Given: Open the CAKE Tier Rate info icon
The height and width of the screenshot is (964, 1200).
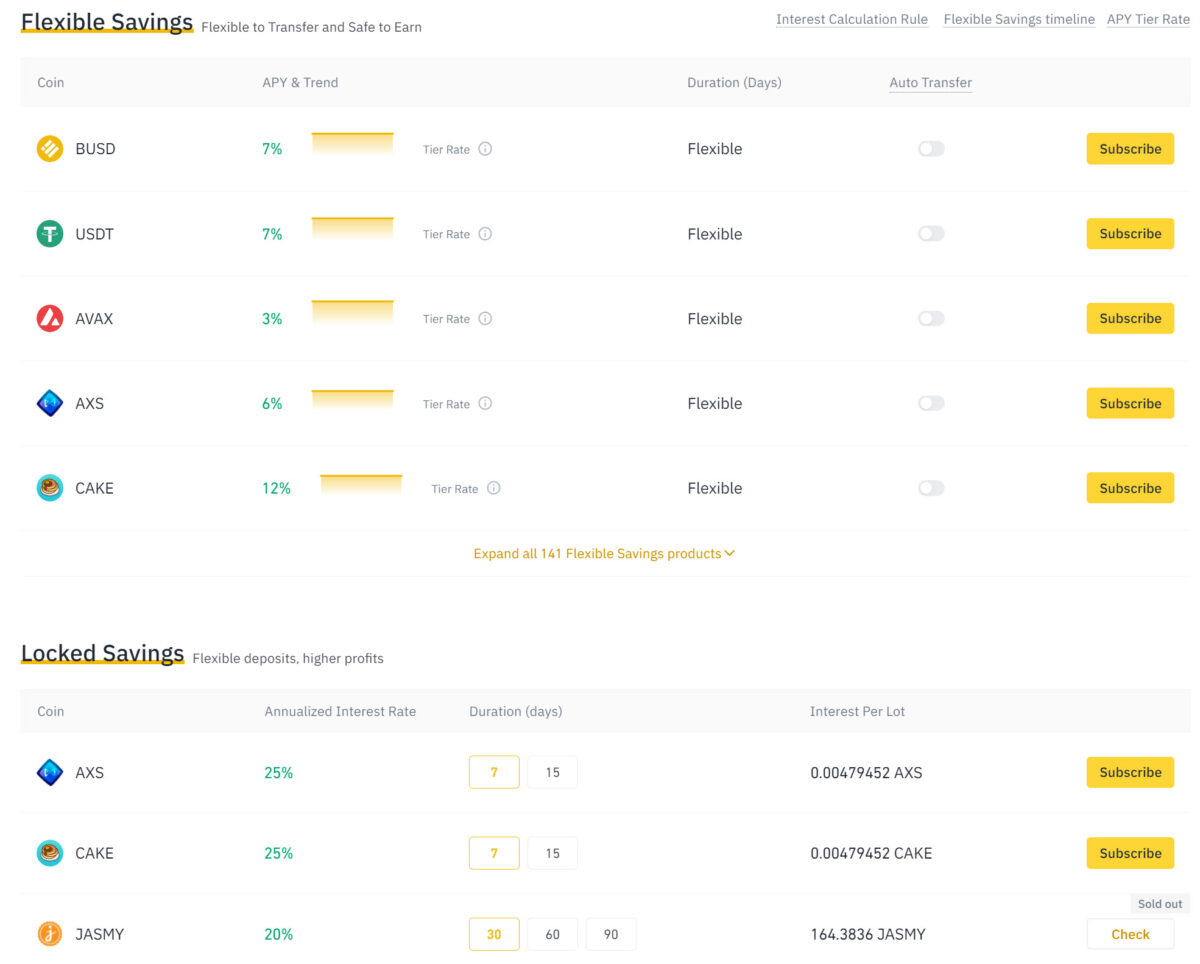Looking at the screenshot, I should coord(494,488).
